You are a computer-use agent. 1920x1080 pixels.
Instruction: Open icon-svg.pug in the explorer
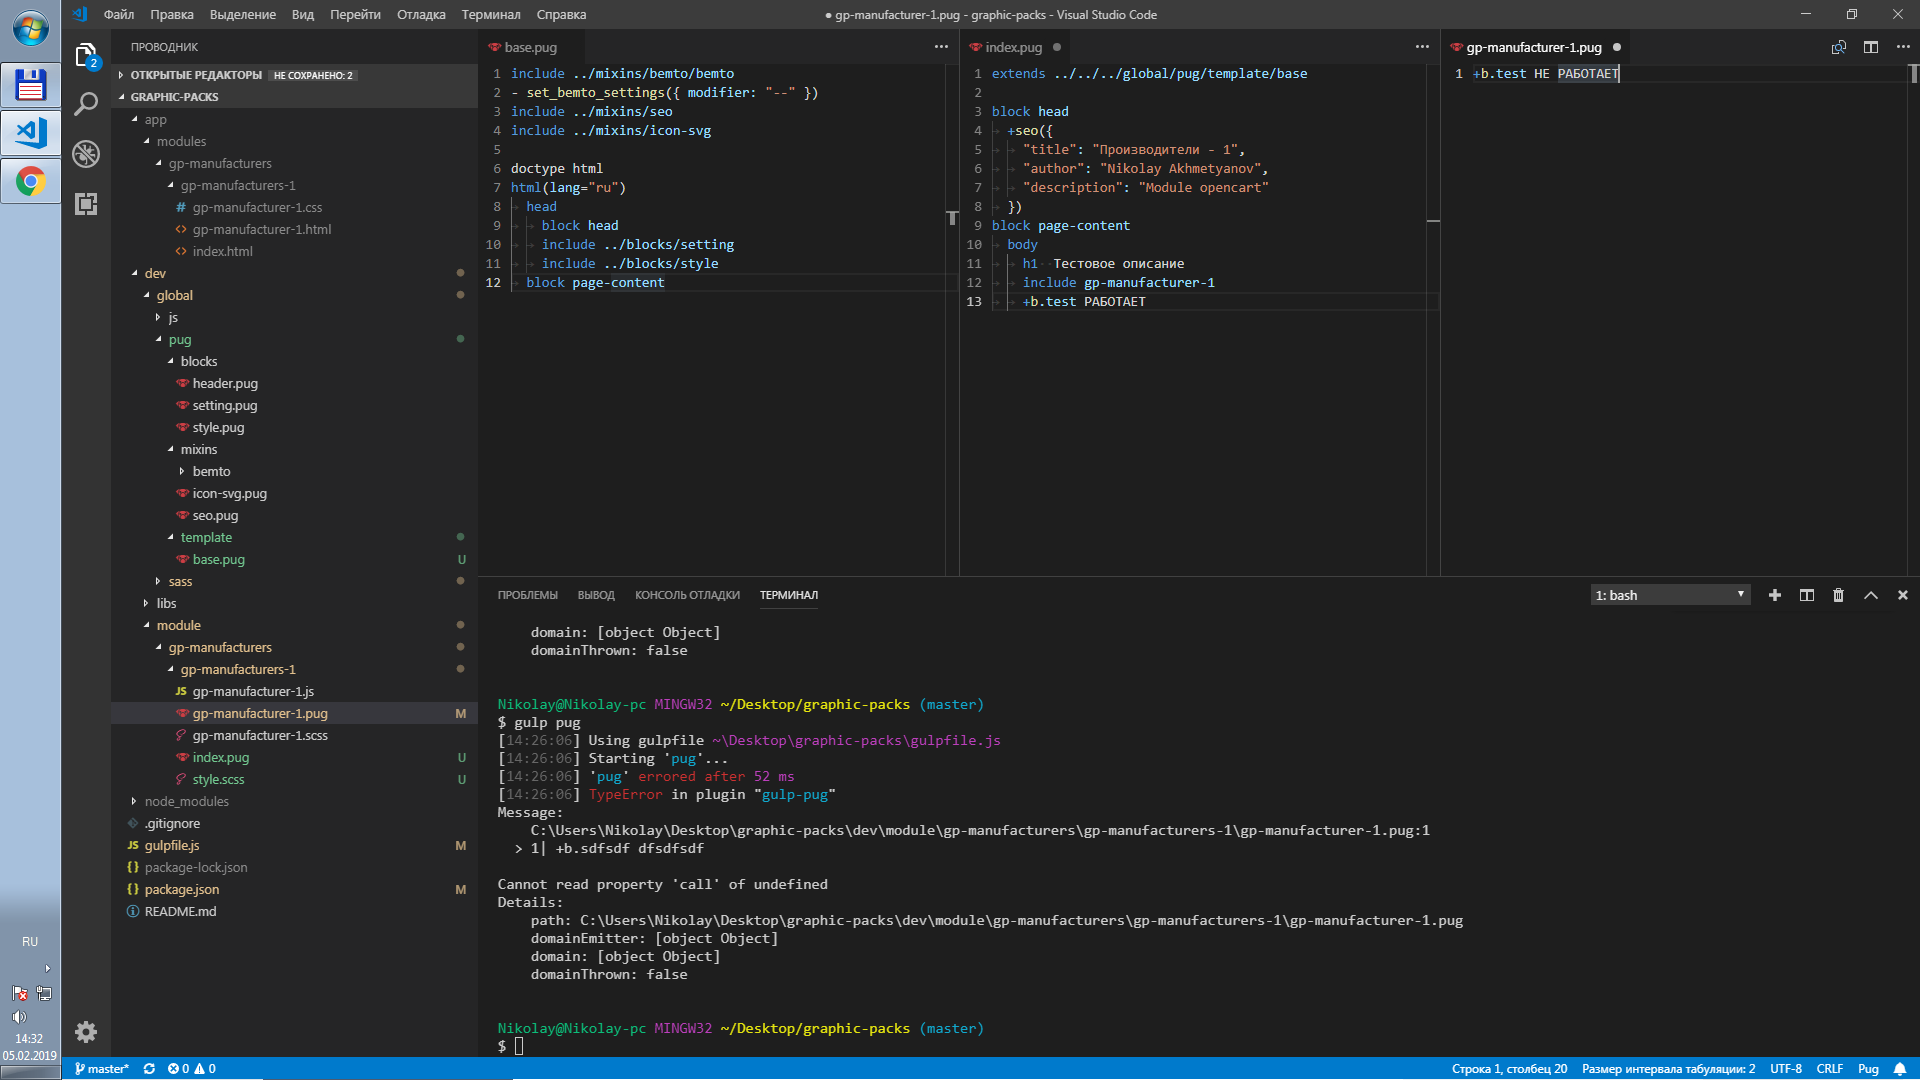294,493
